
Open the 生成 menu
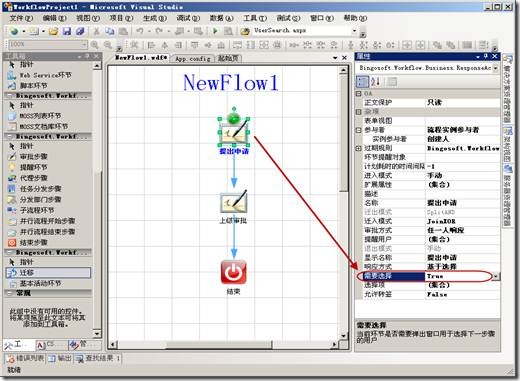155,18
